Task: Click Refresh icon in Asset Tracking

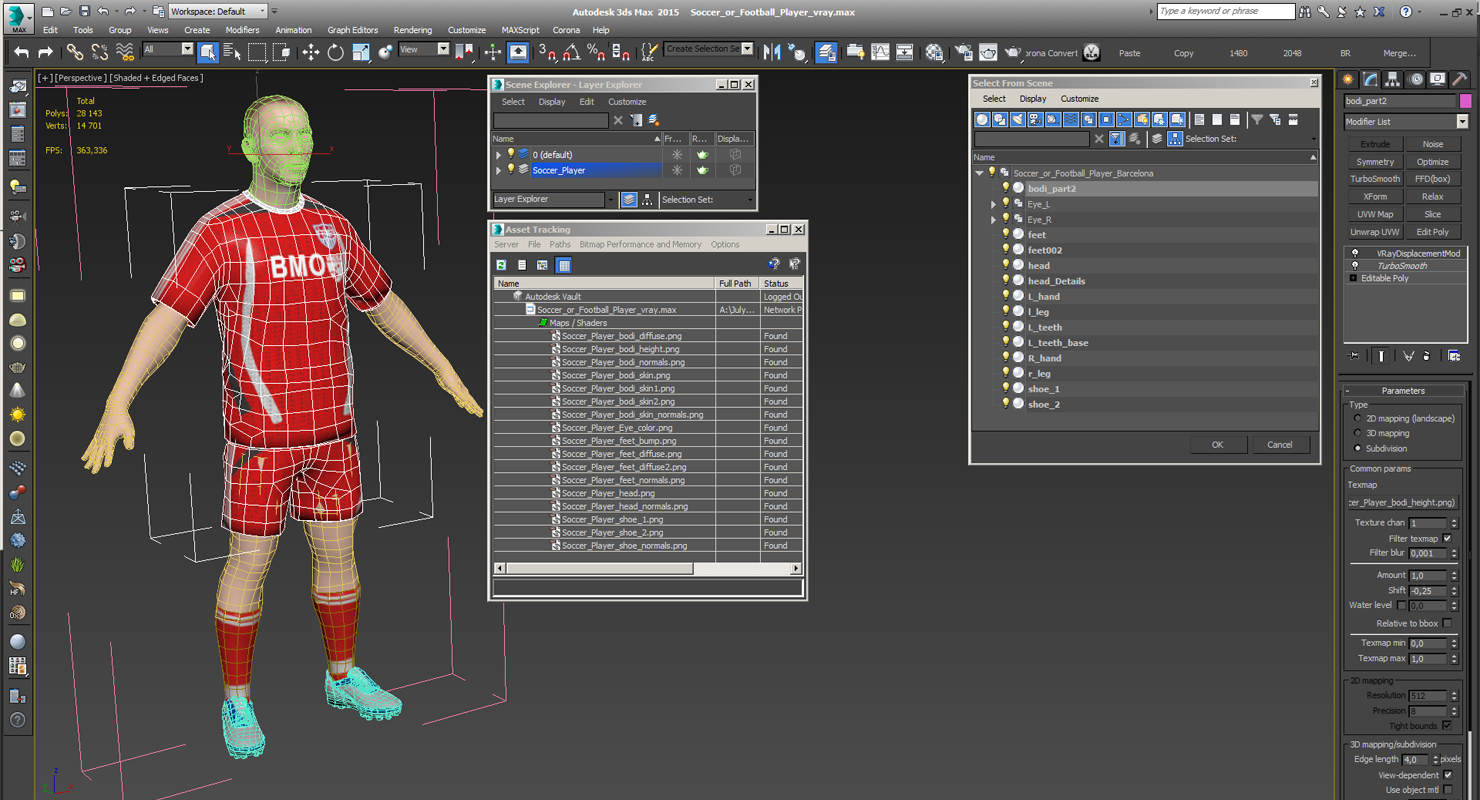Action: pos(501,265)
